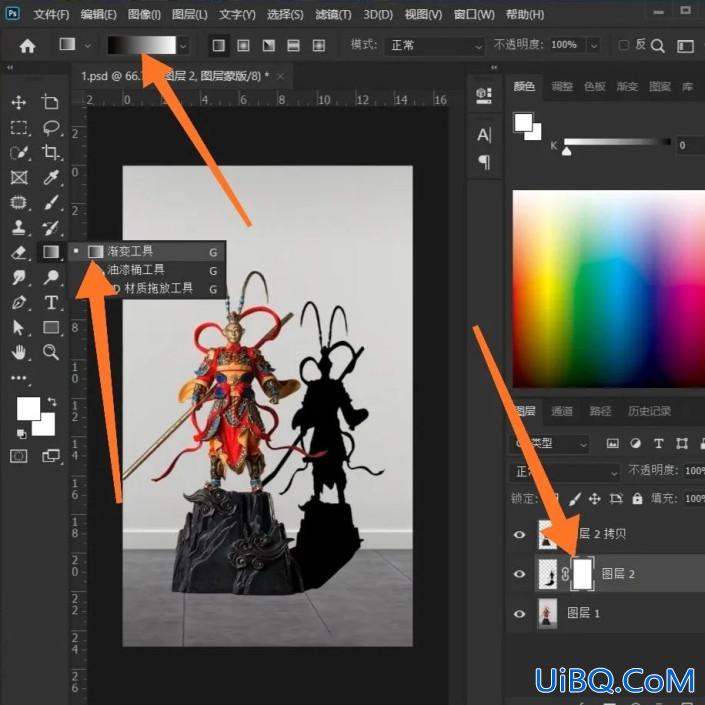Choose diamond gradient style

coord(318,45)
